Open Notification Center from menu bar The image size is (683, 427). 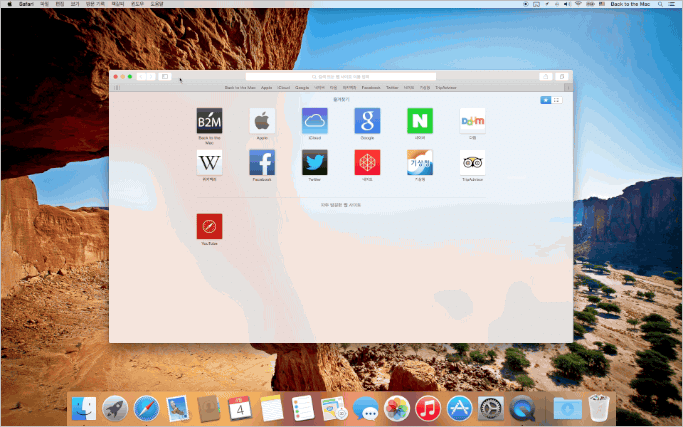click(x=672, y=4)
